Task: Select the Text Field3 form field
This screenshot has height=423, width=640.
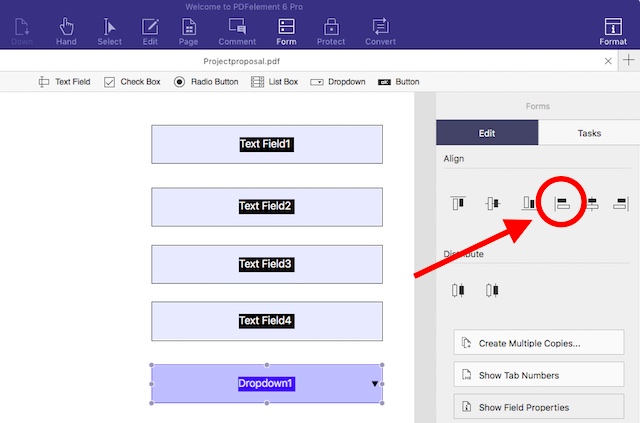Action: pyautogui.click(x=267, y=264)
